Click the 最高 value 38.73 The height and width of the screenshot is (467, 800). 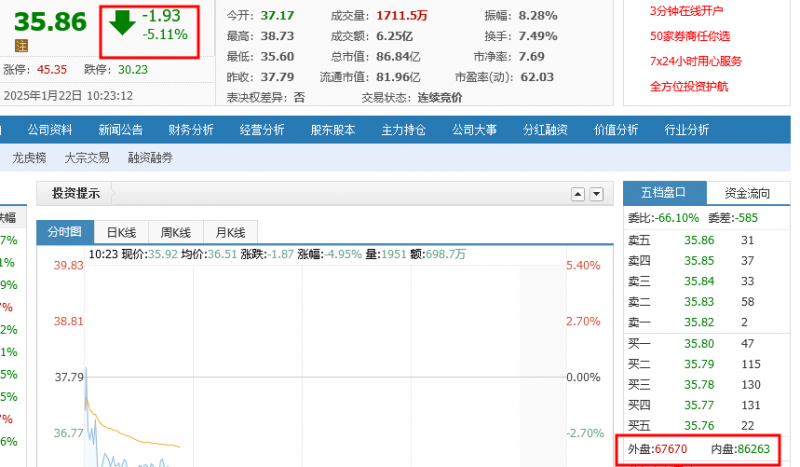[x=278, y=36]
